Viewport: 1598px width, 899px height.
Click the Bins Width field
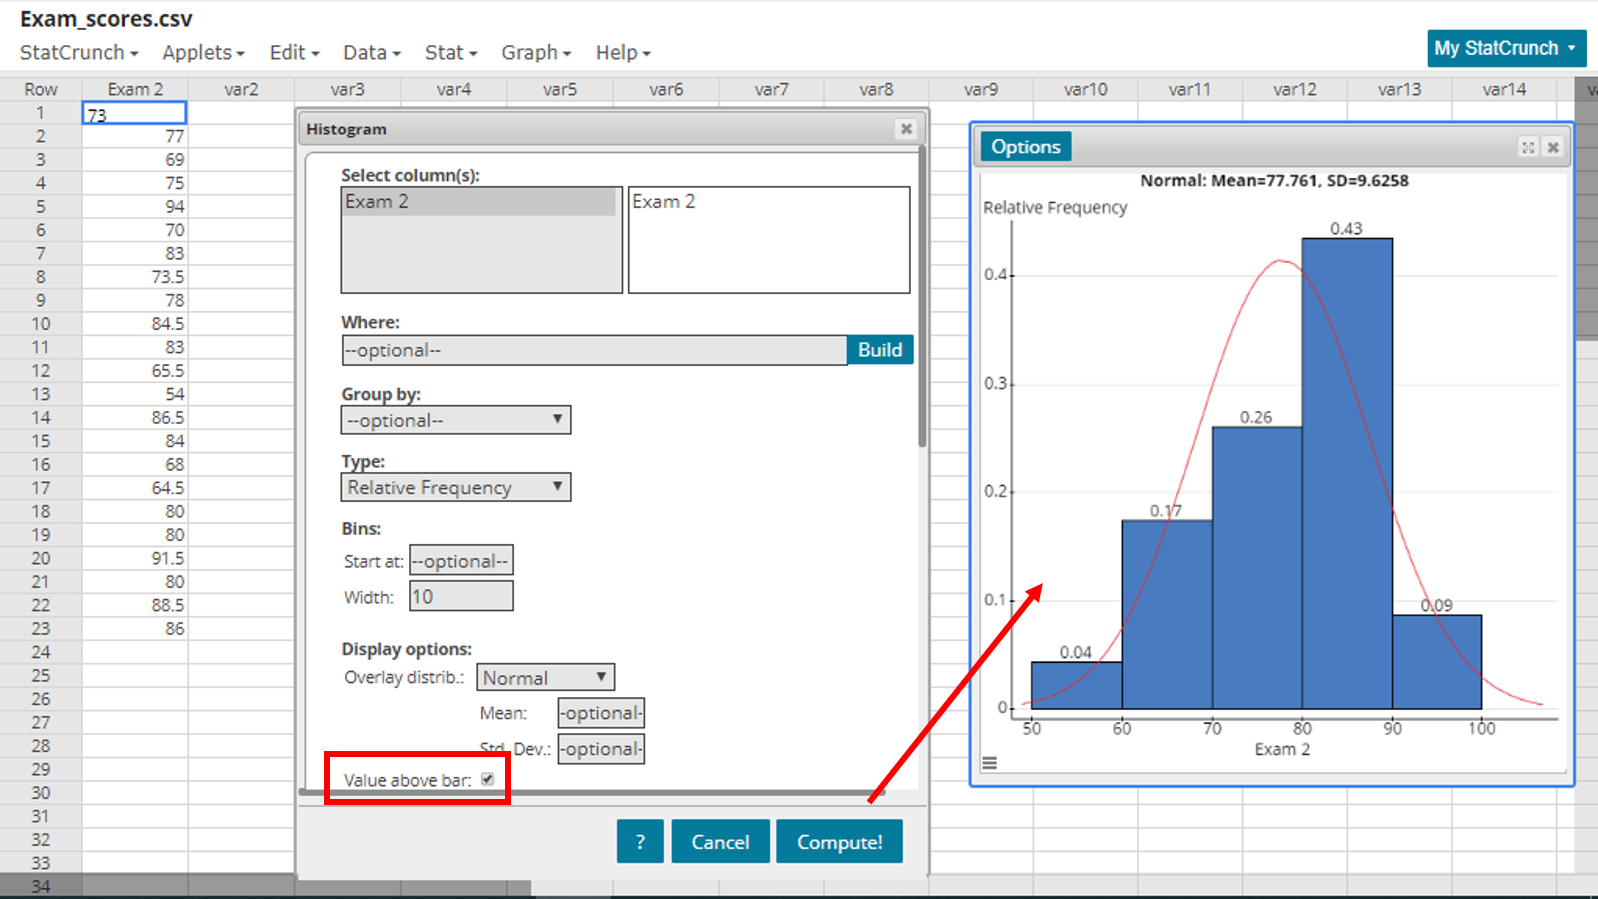pos(461,597)
